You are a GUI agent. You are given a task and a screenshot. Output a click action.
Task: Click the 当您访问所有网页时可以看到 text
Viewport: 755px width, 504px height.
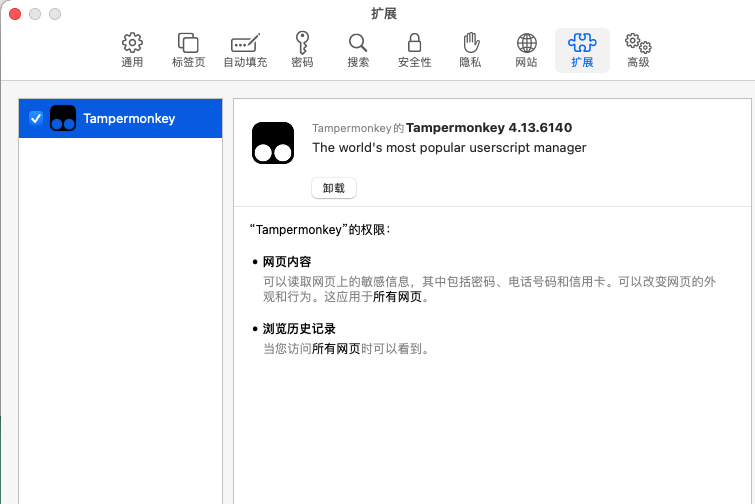(346, 349)
